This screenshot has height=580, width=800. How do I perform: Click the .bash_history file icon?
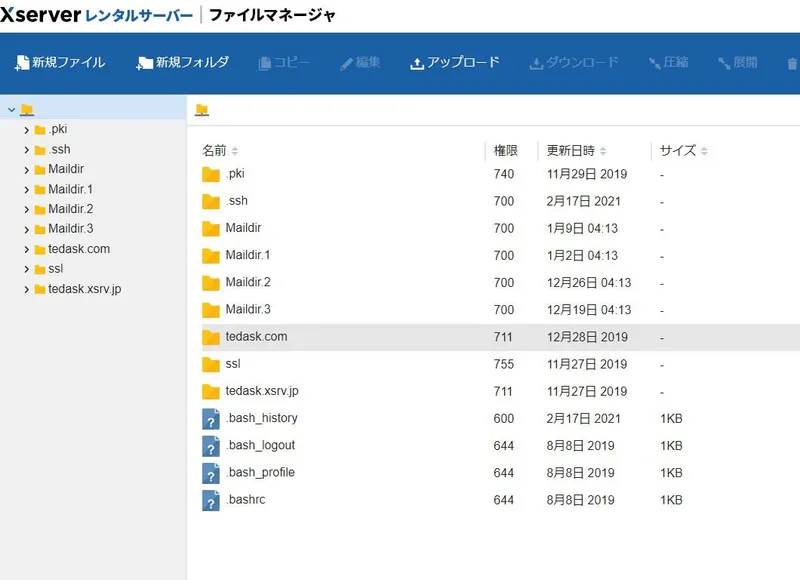click(211, 419)
